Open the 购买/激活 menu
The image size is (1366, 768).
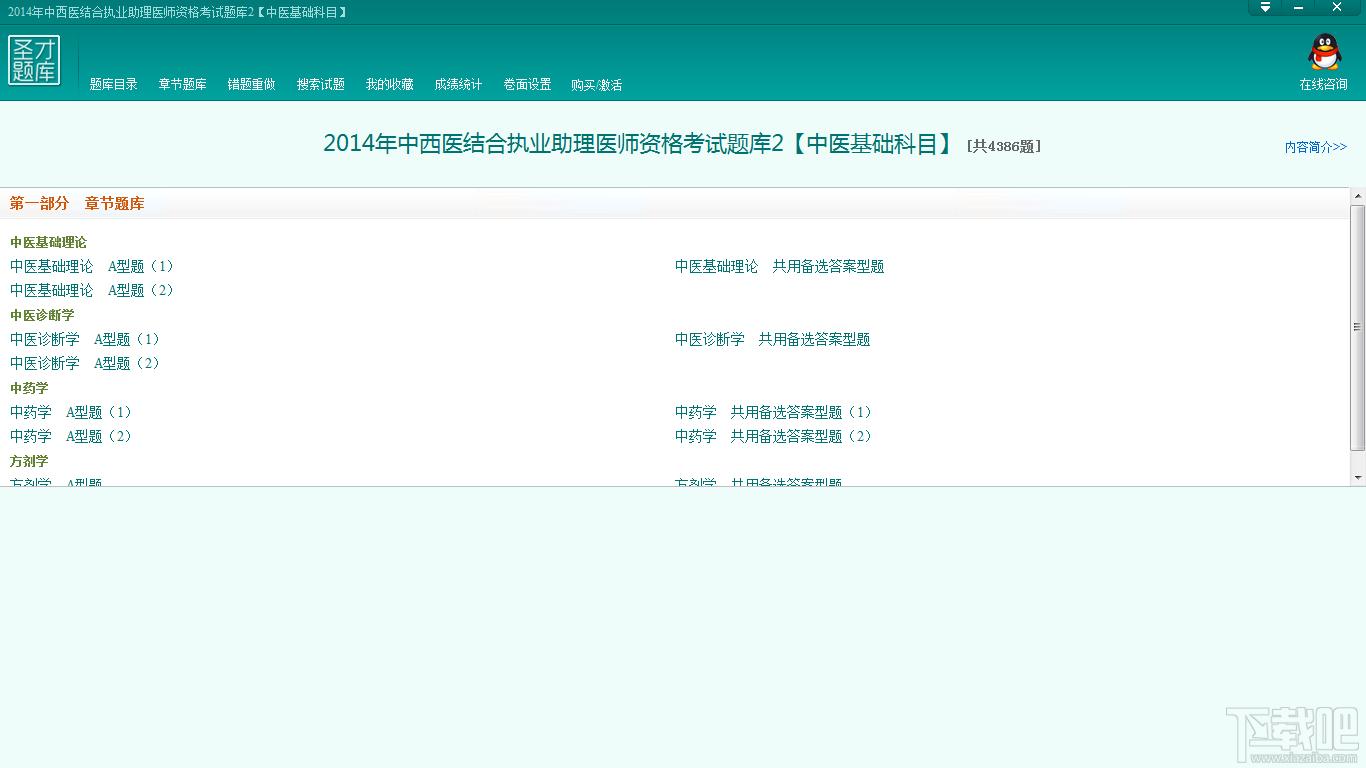[597, 85]
